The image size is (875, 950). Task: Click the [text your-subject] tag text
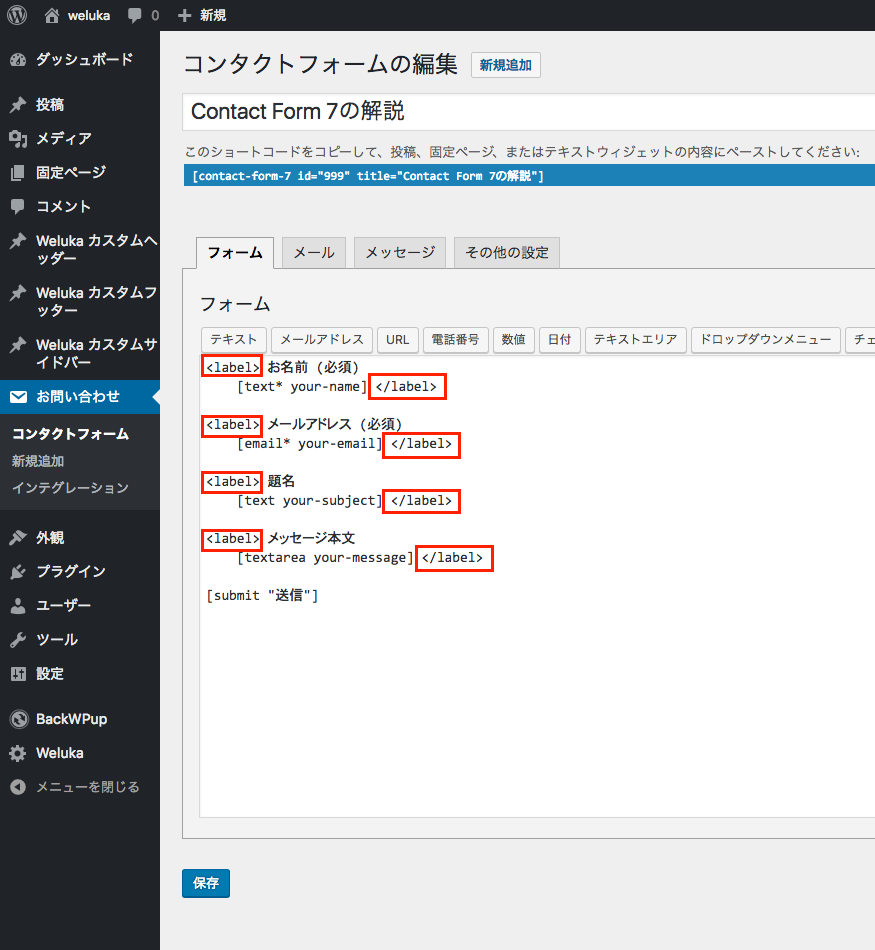tap(310, 500)
